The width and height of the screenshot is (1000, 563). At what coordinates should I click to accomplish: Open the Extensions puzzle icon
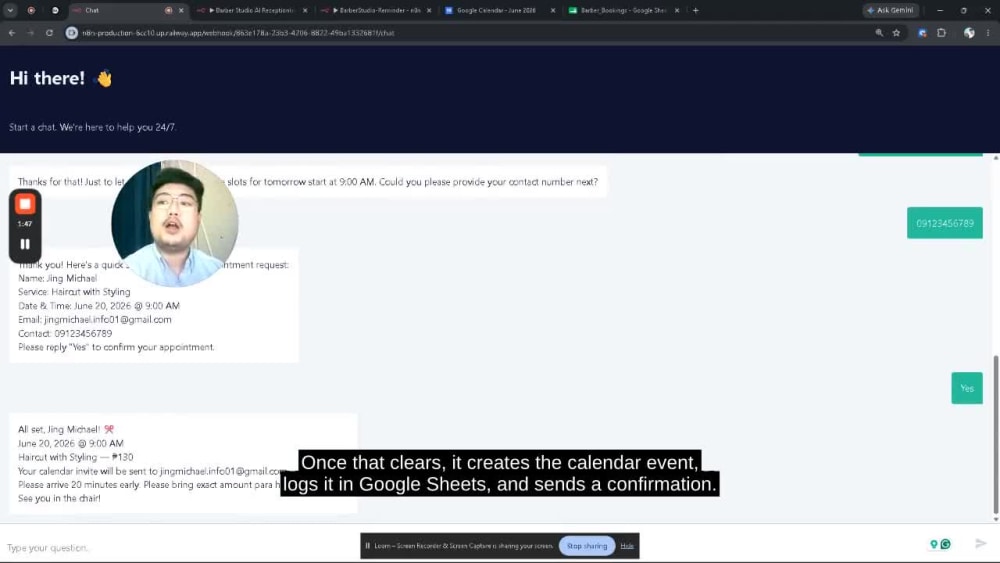tap(941, 33)
